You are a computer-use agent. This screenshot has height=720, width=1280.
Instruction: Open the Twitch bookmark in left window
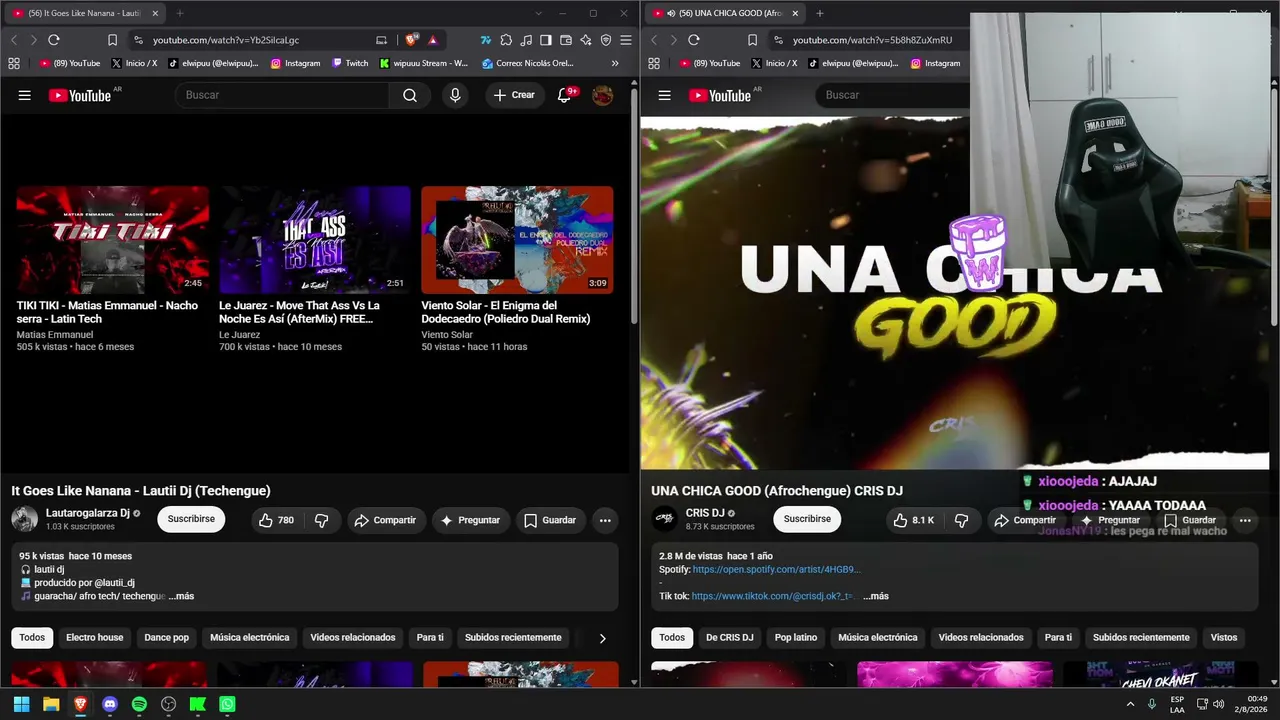click(x=350, y=63)
